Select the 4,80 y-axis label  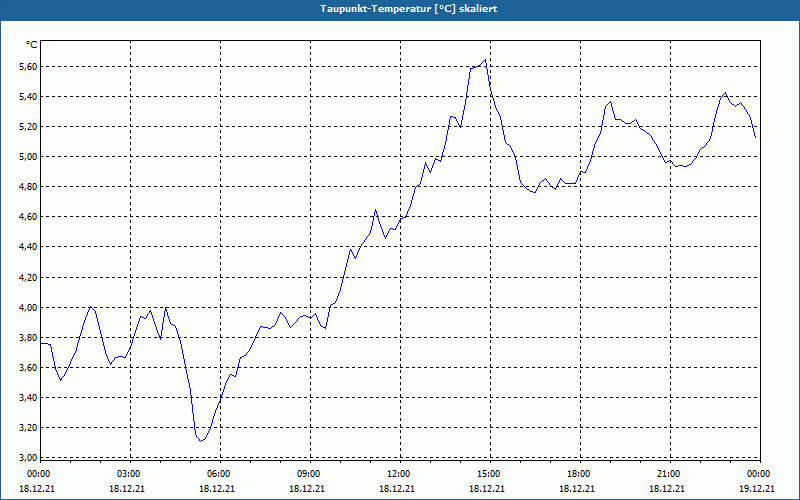29,187
